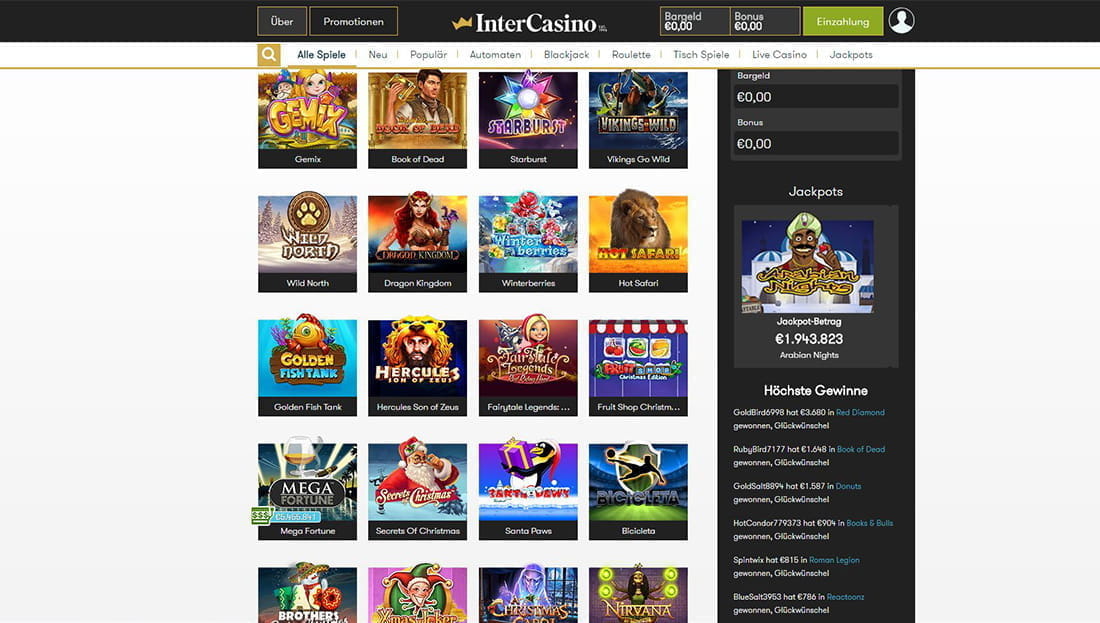Click the Höchste Gewinne heading
Image resolution: width=1100 pixels, height=623 pixels.
point(815,391)
